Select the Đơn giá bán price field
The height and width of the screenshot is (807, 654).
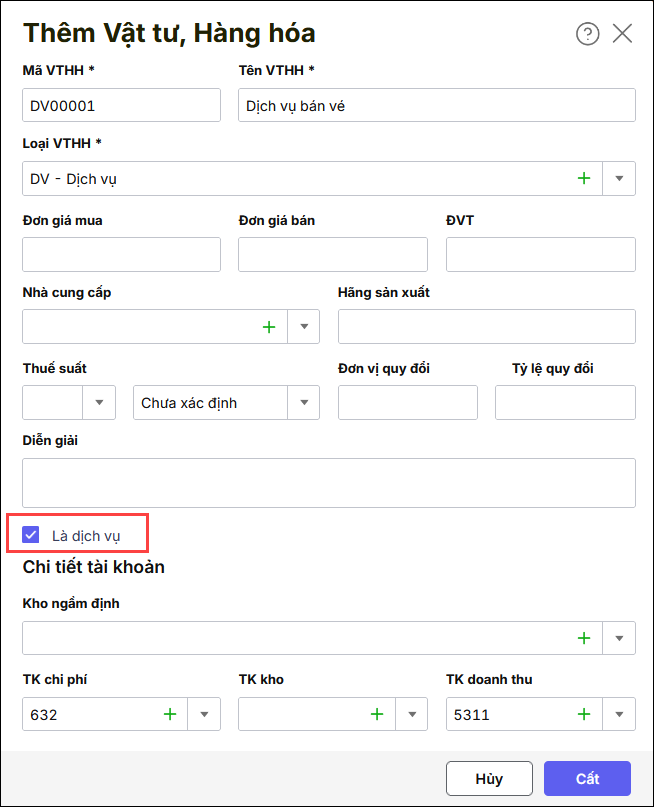(x=332, y=255)
